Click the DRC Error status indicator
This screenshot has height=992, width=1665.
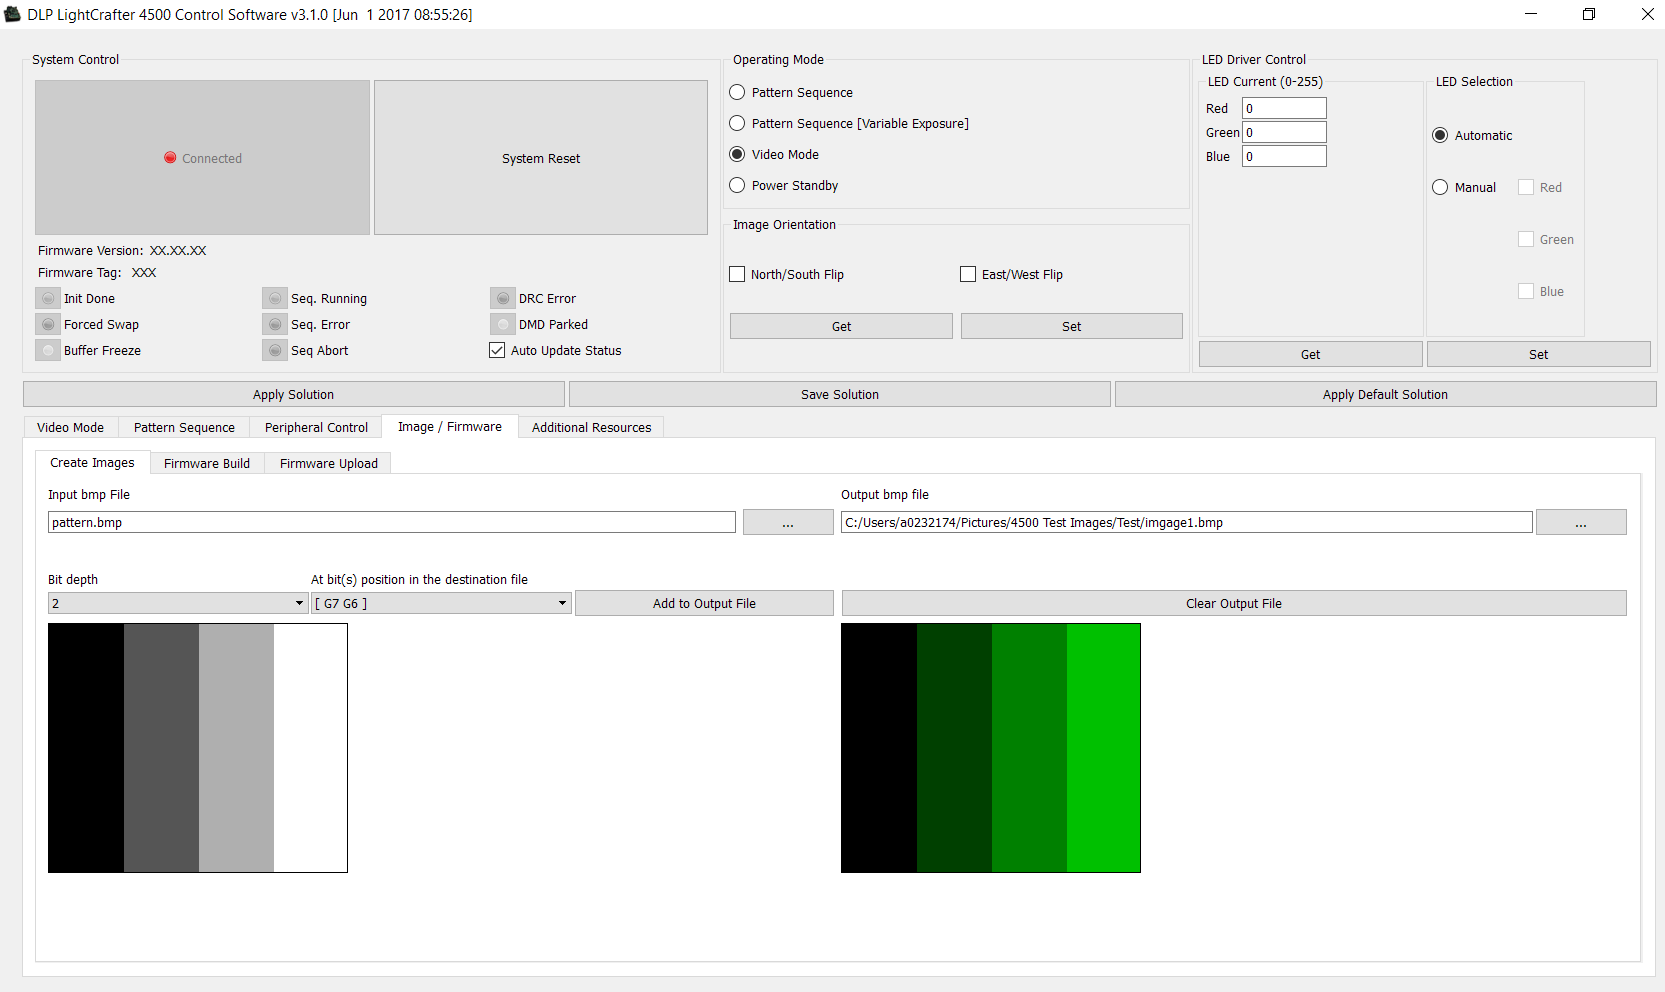pyautogui.click(x=503, y=298)
